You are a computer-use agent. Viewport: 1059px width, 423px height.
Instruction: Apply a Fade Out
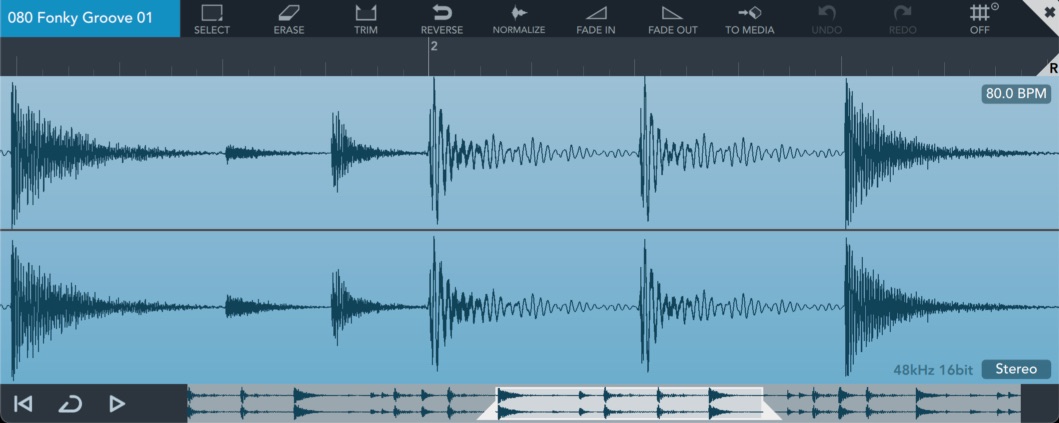click(x=673, y=19)
